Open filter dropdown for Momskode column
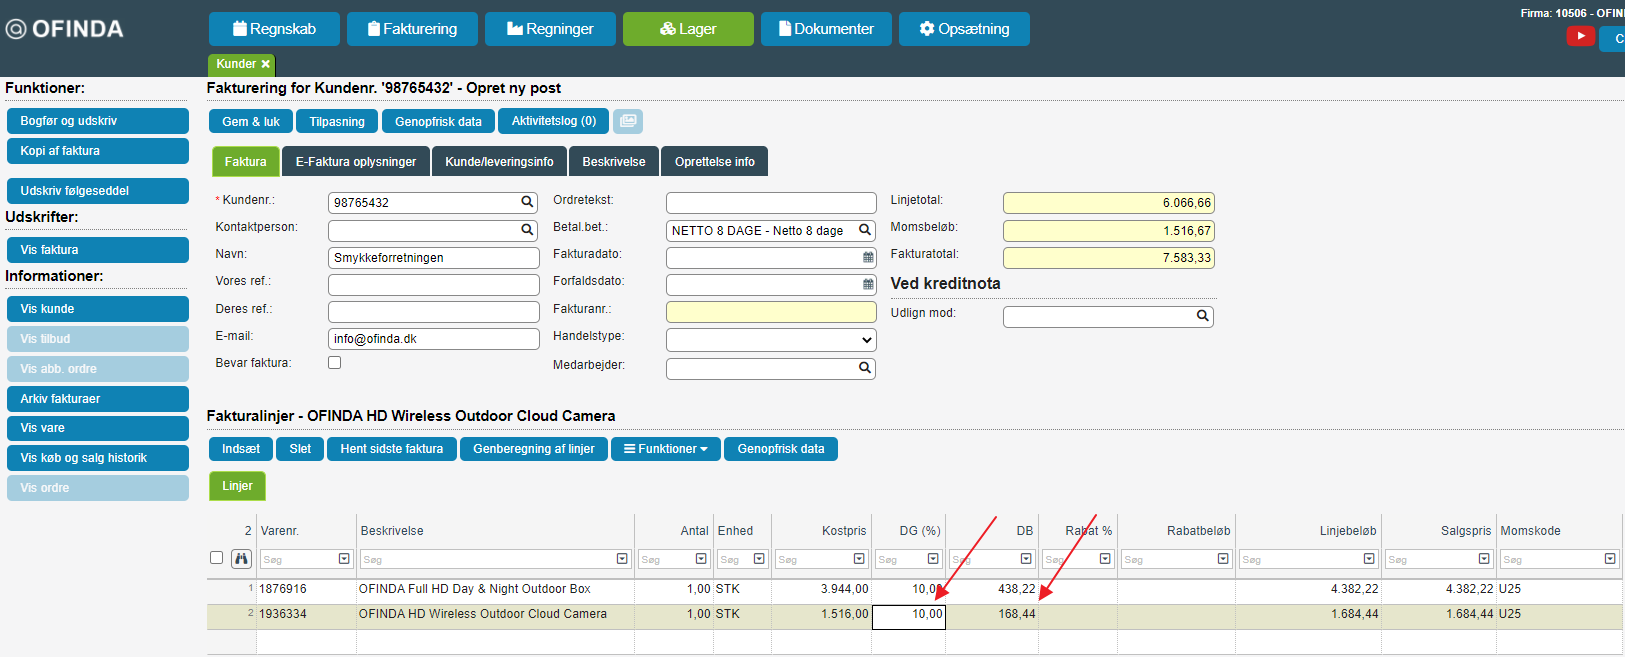1625x657 pixels. pos(1610,559)
